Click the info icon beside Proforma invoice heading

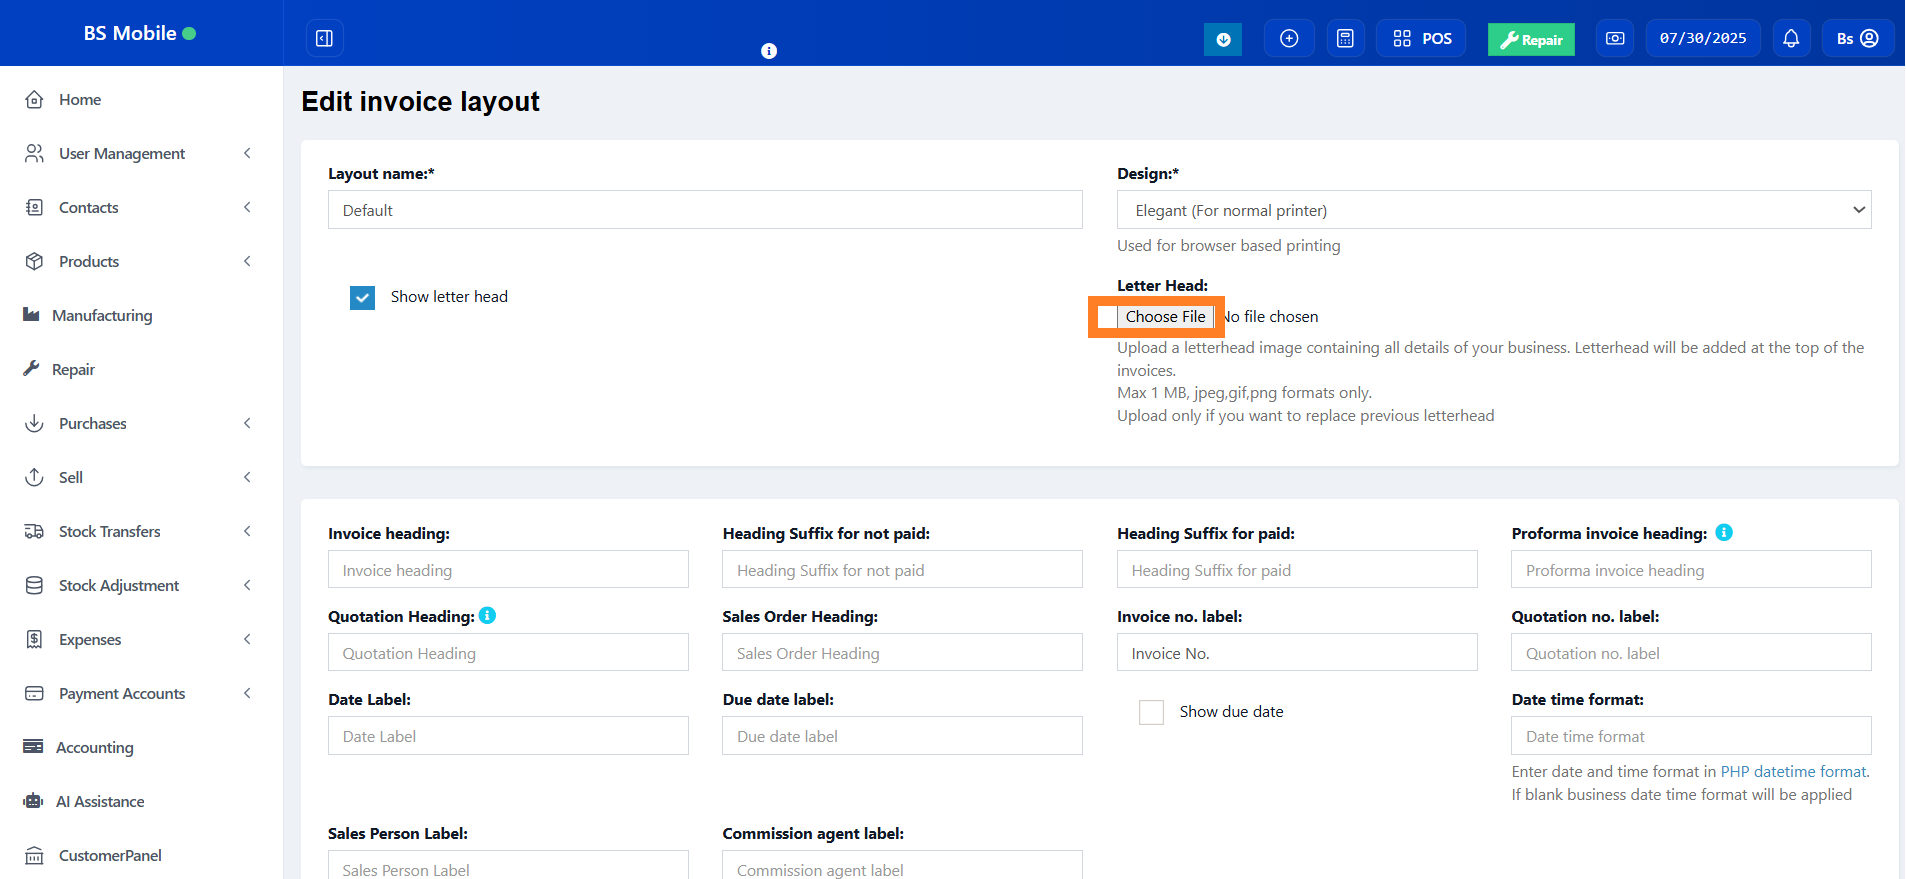point(1724,533)
